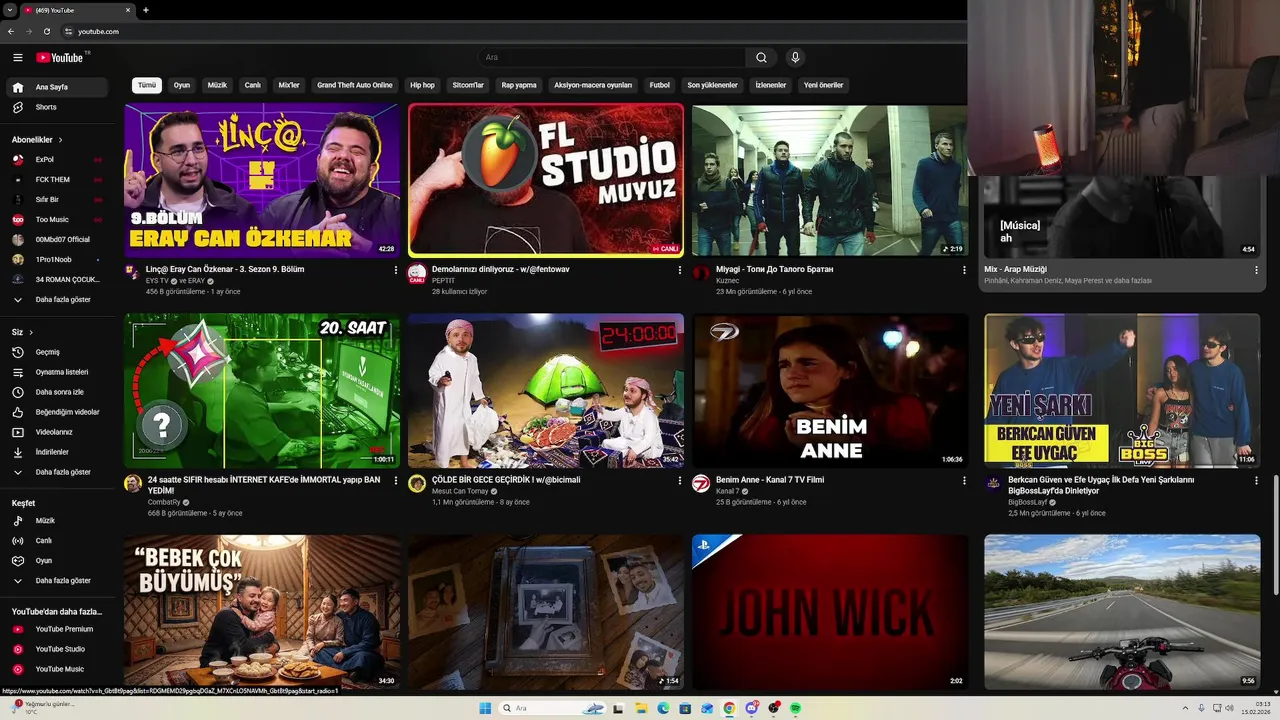1280x720 pixels.
Task: Select the Rap yapma chip
Action: coord(519,85)
